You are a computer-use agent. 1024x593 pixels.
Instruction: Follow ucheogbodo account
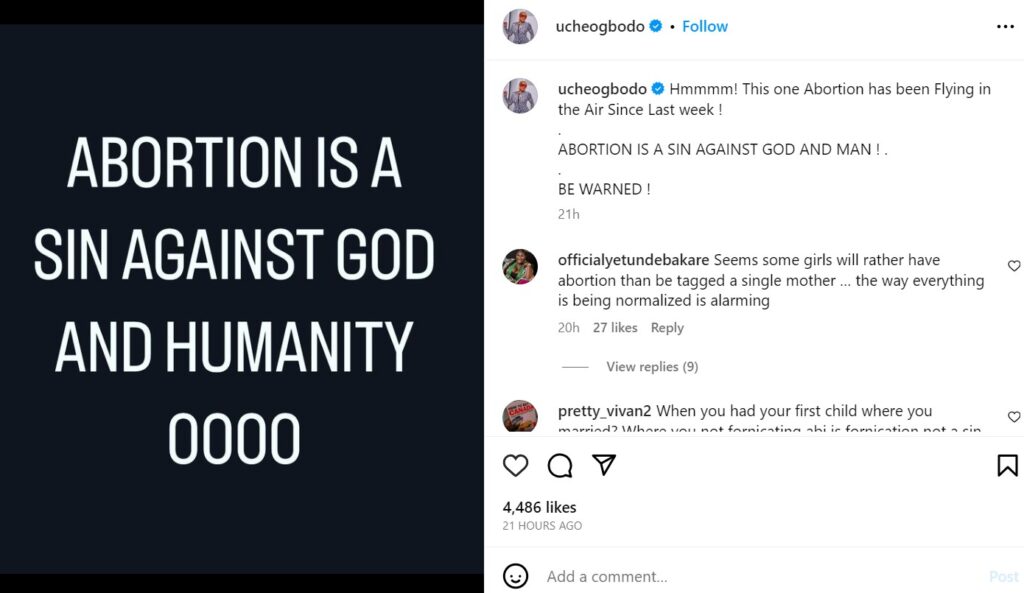pos(705,27)
